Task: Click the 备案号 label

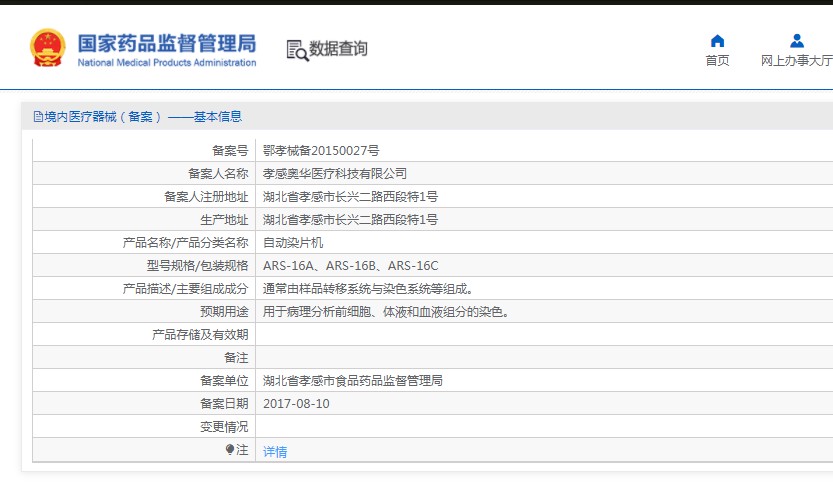Action: [x=230, y=151]
